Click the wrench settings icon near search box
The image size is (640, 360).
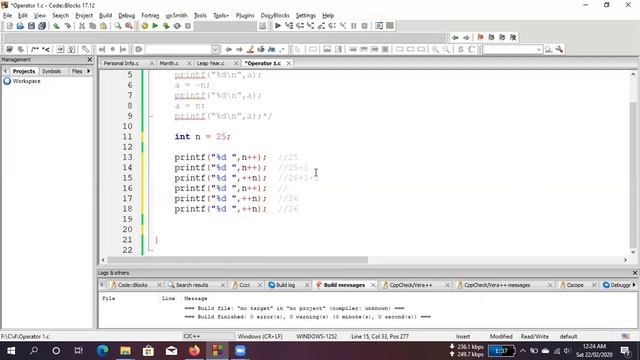click(560, 49)
